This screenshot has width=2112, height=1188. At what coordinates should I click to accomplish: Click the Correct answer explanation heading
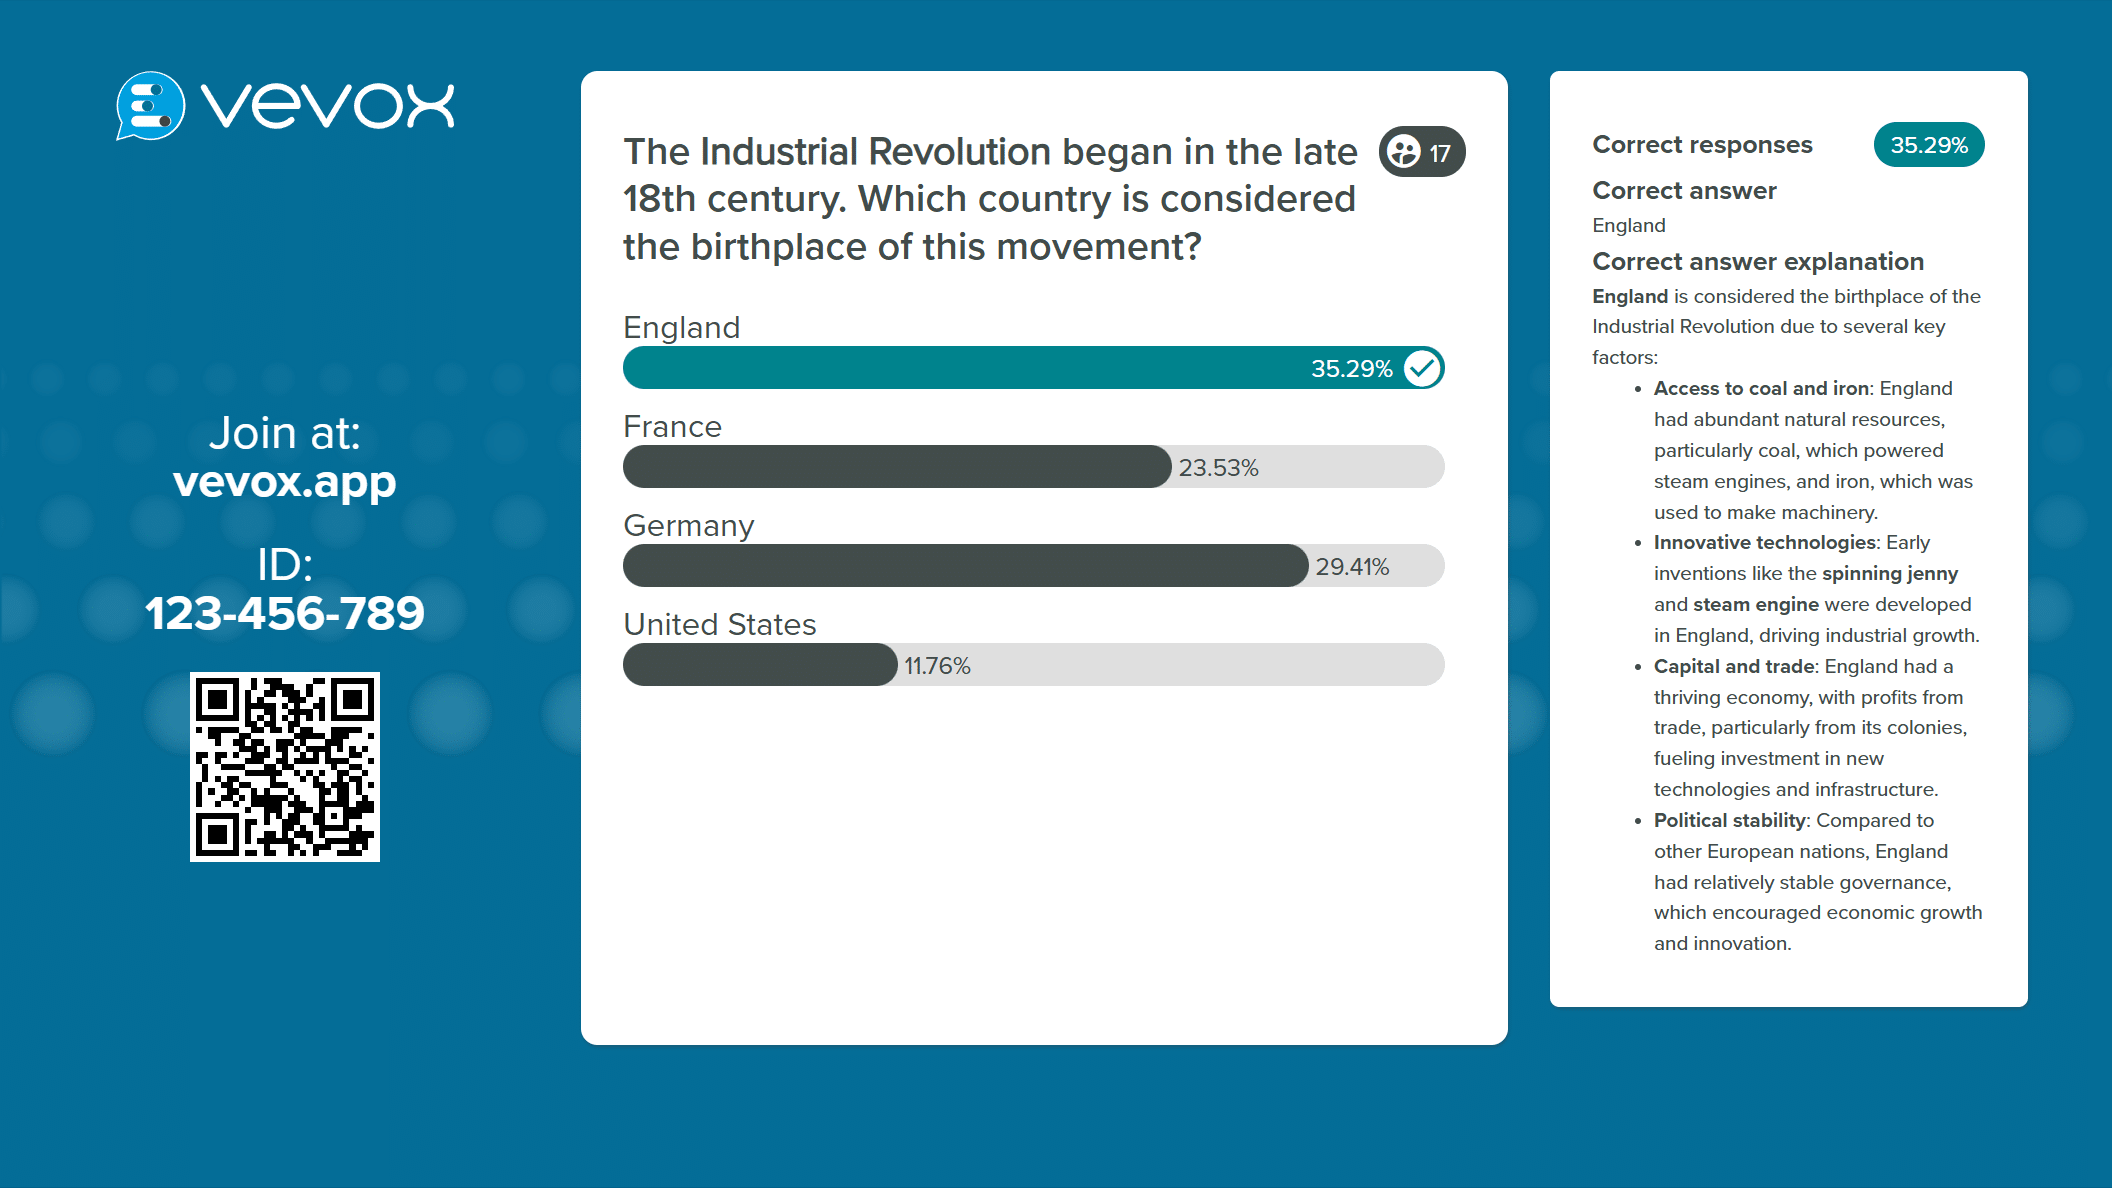tap(1758, 262)
